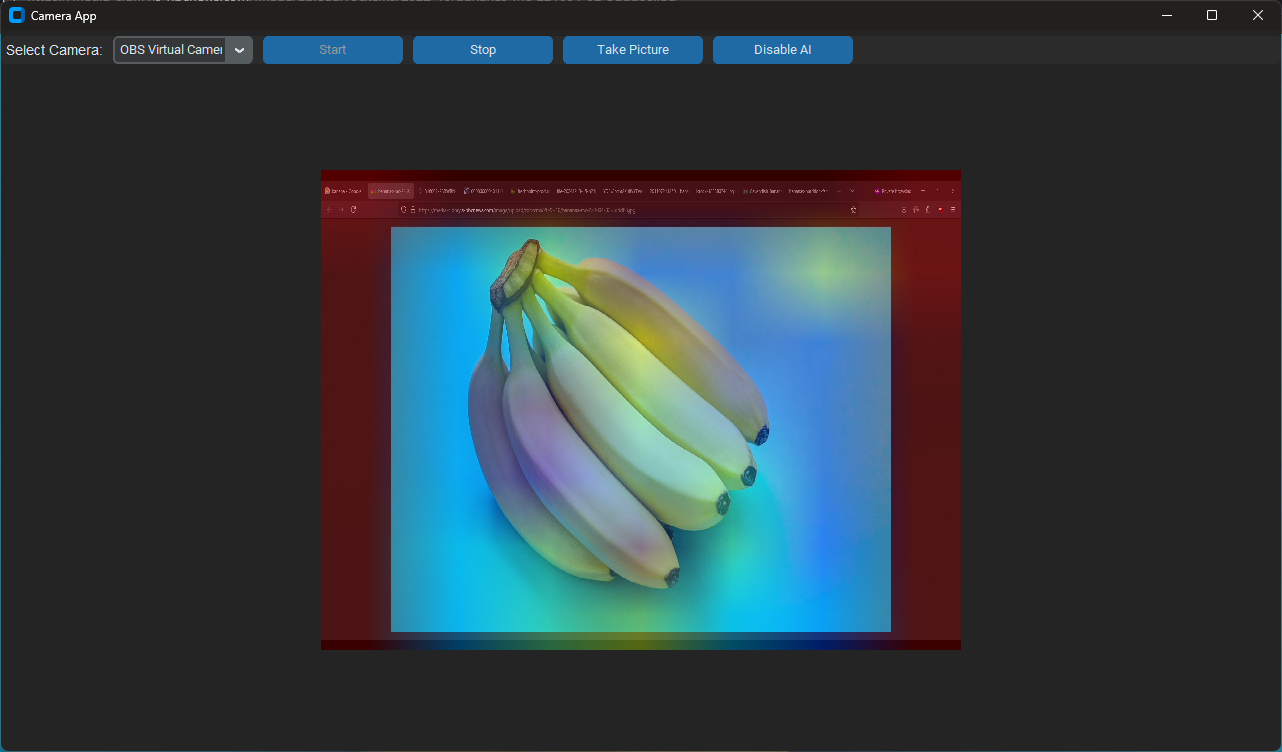Select the highlighted active tab in previewed browser

coord(390,191)
